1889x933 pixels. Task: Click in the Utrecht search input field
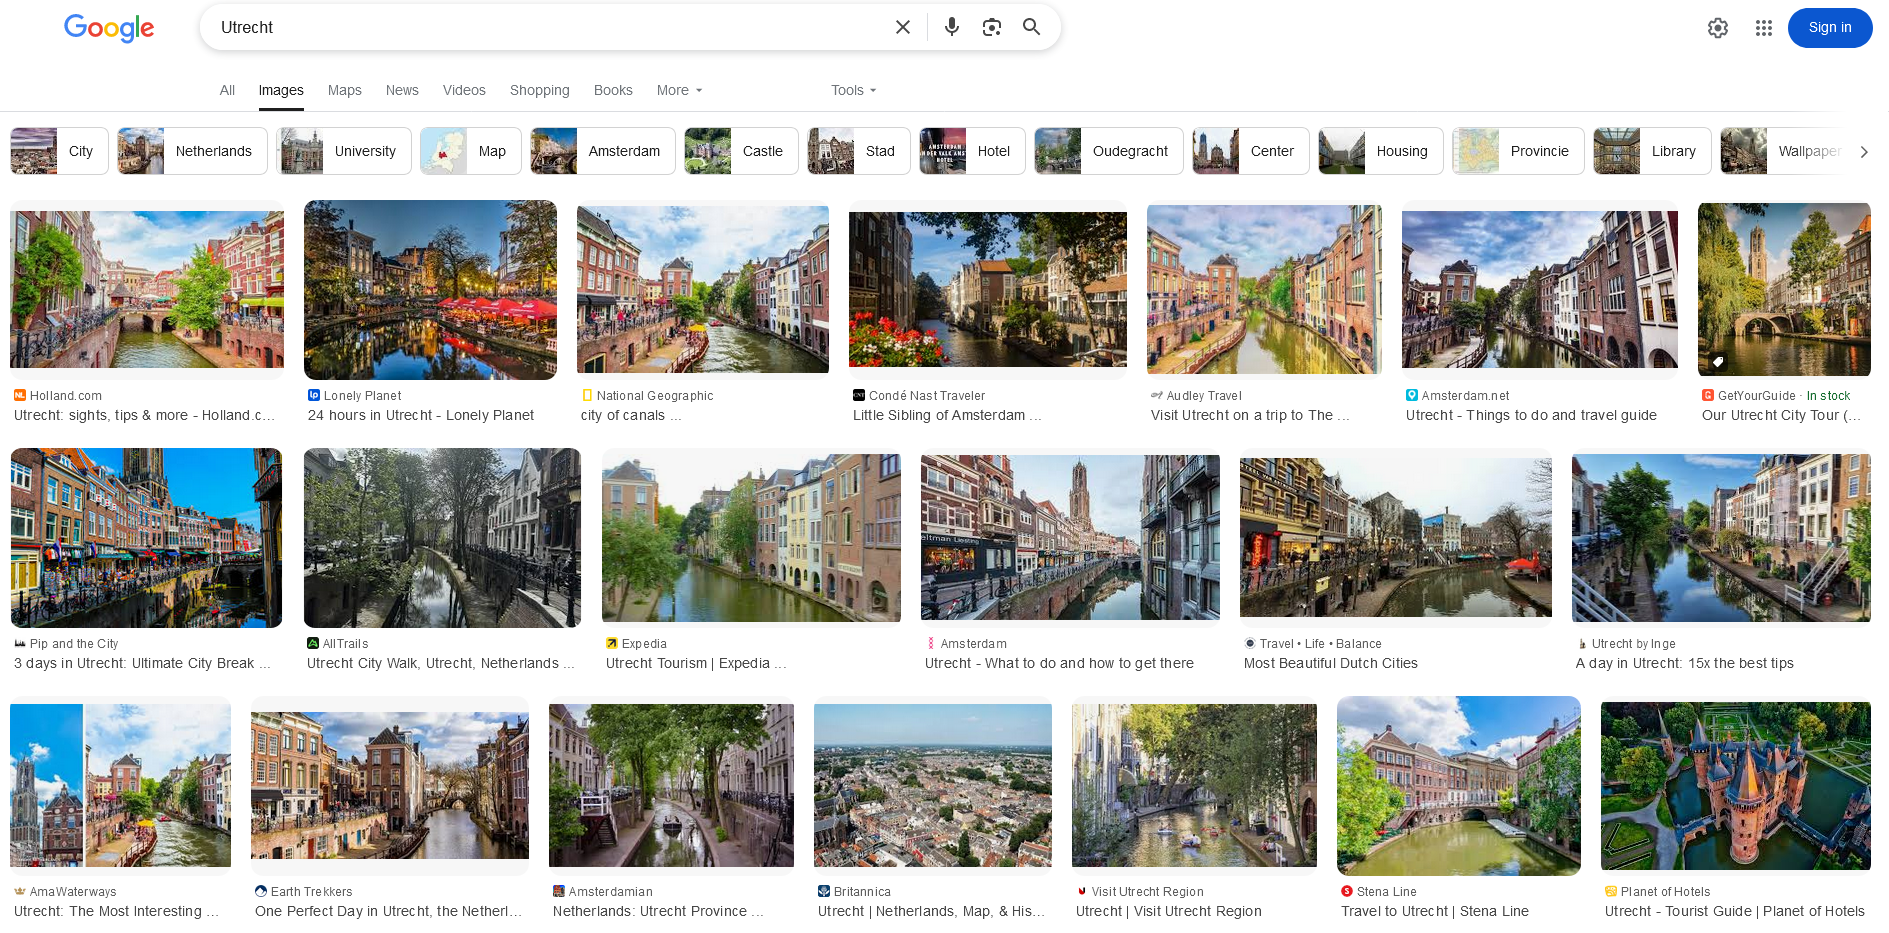550,27
